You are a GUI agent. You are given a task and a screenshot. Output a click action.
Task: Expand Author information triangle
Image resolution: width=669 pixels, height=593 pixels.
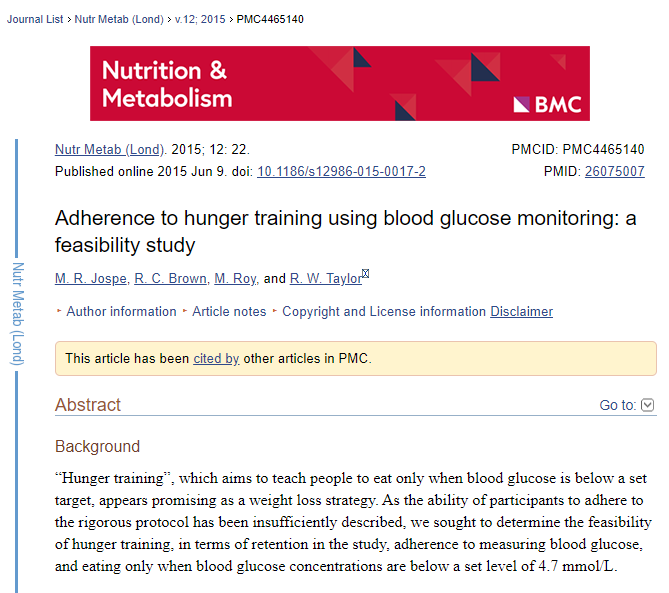(x=59, y=311)
